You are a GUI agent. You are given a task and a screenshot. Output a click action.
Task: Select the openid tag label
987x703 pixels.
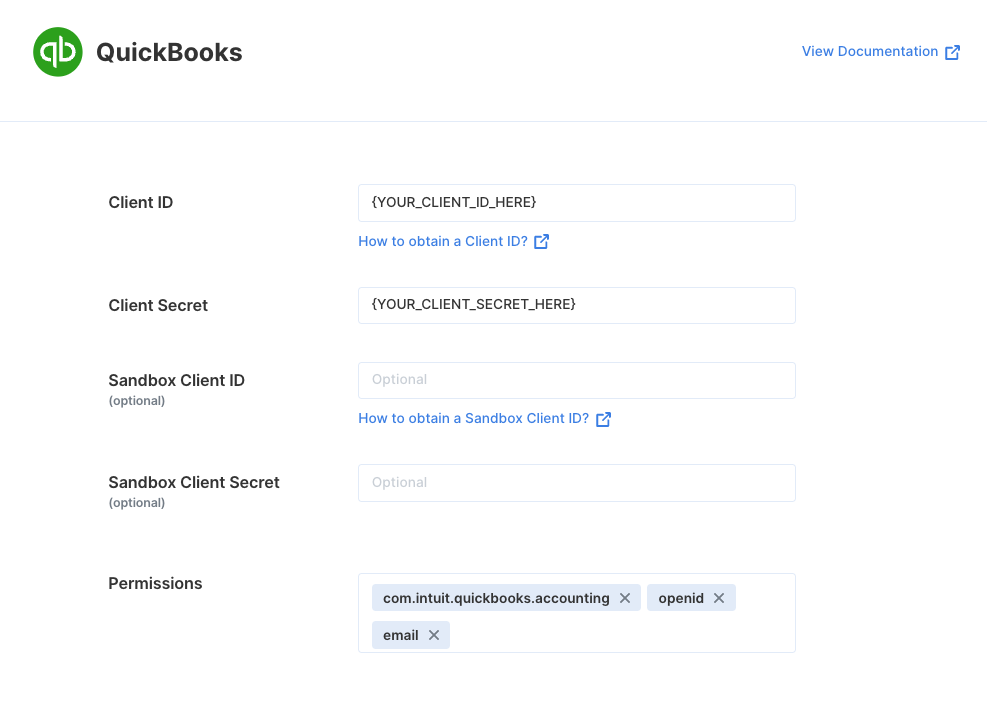(681, 598)
